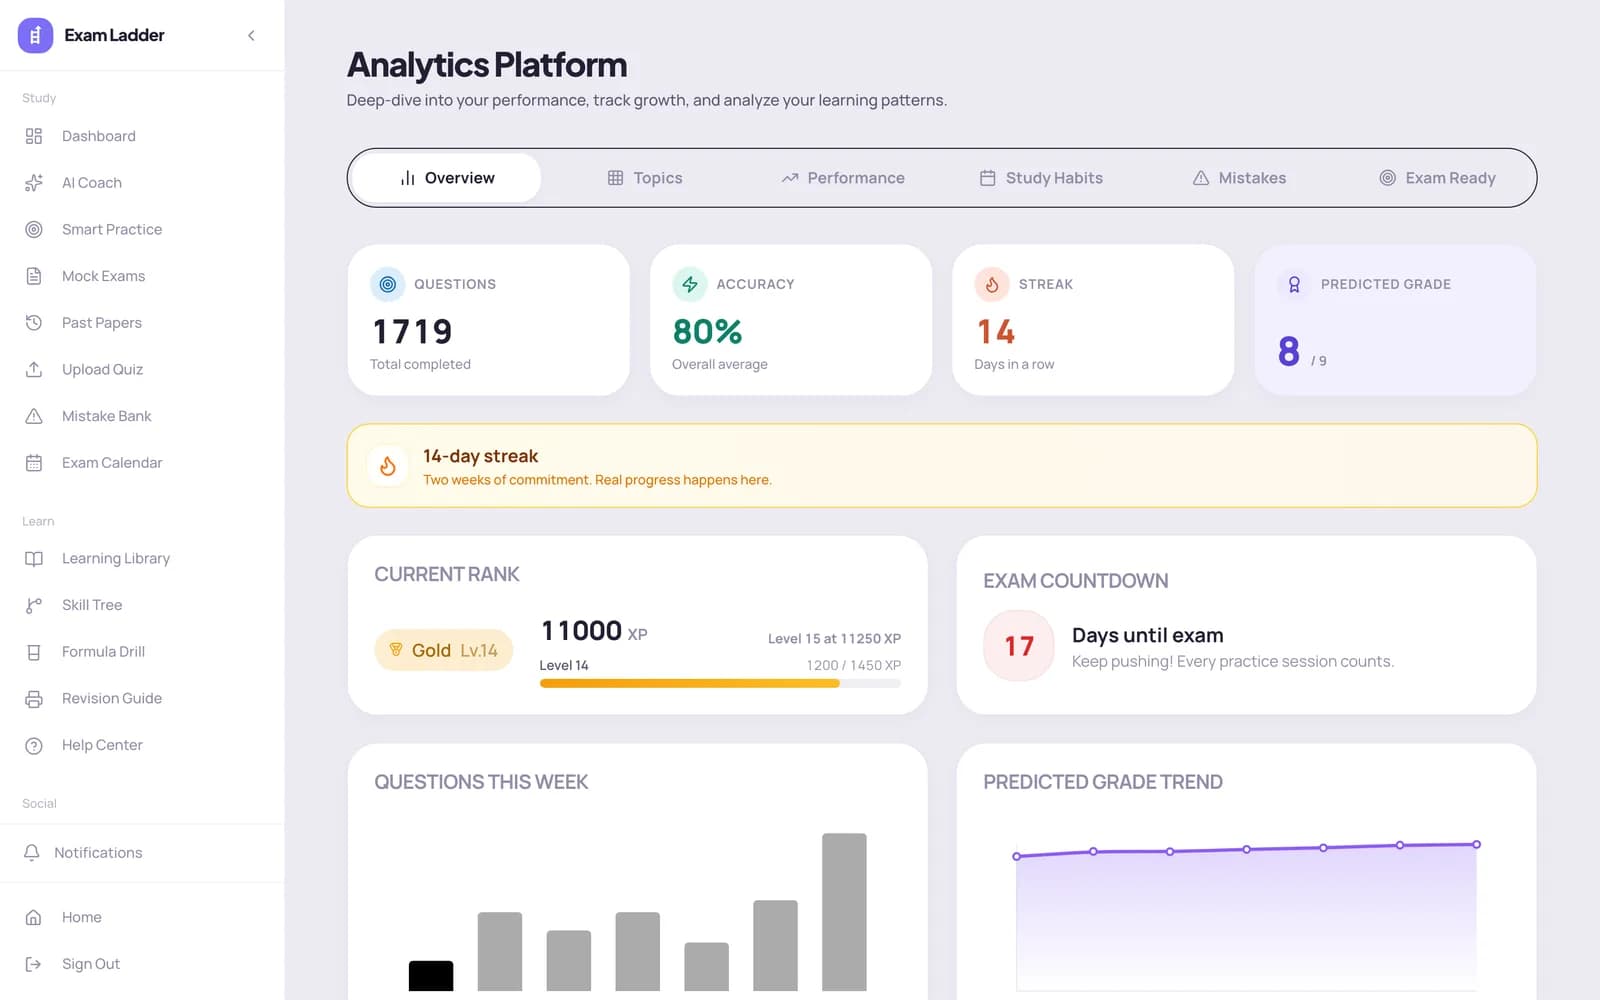Open the AI Coach link
The width and height of the screenshot is (1600, 1000).
(x=92, y=183)
